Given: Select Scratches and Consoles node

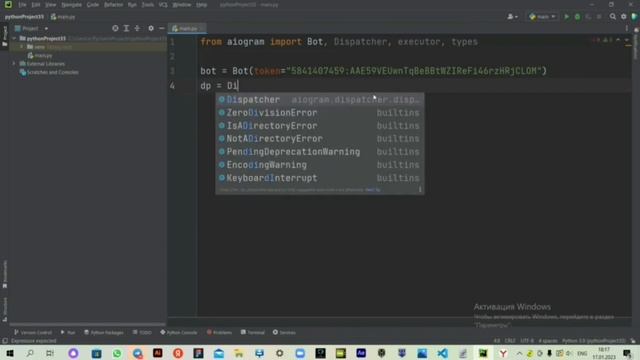Looking at the screenshot, I should tap(49, 72).
